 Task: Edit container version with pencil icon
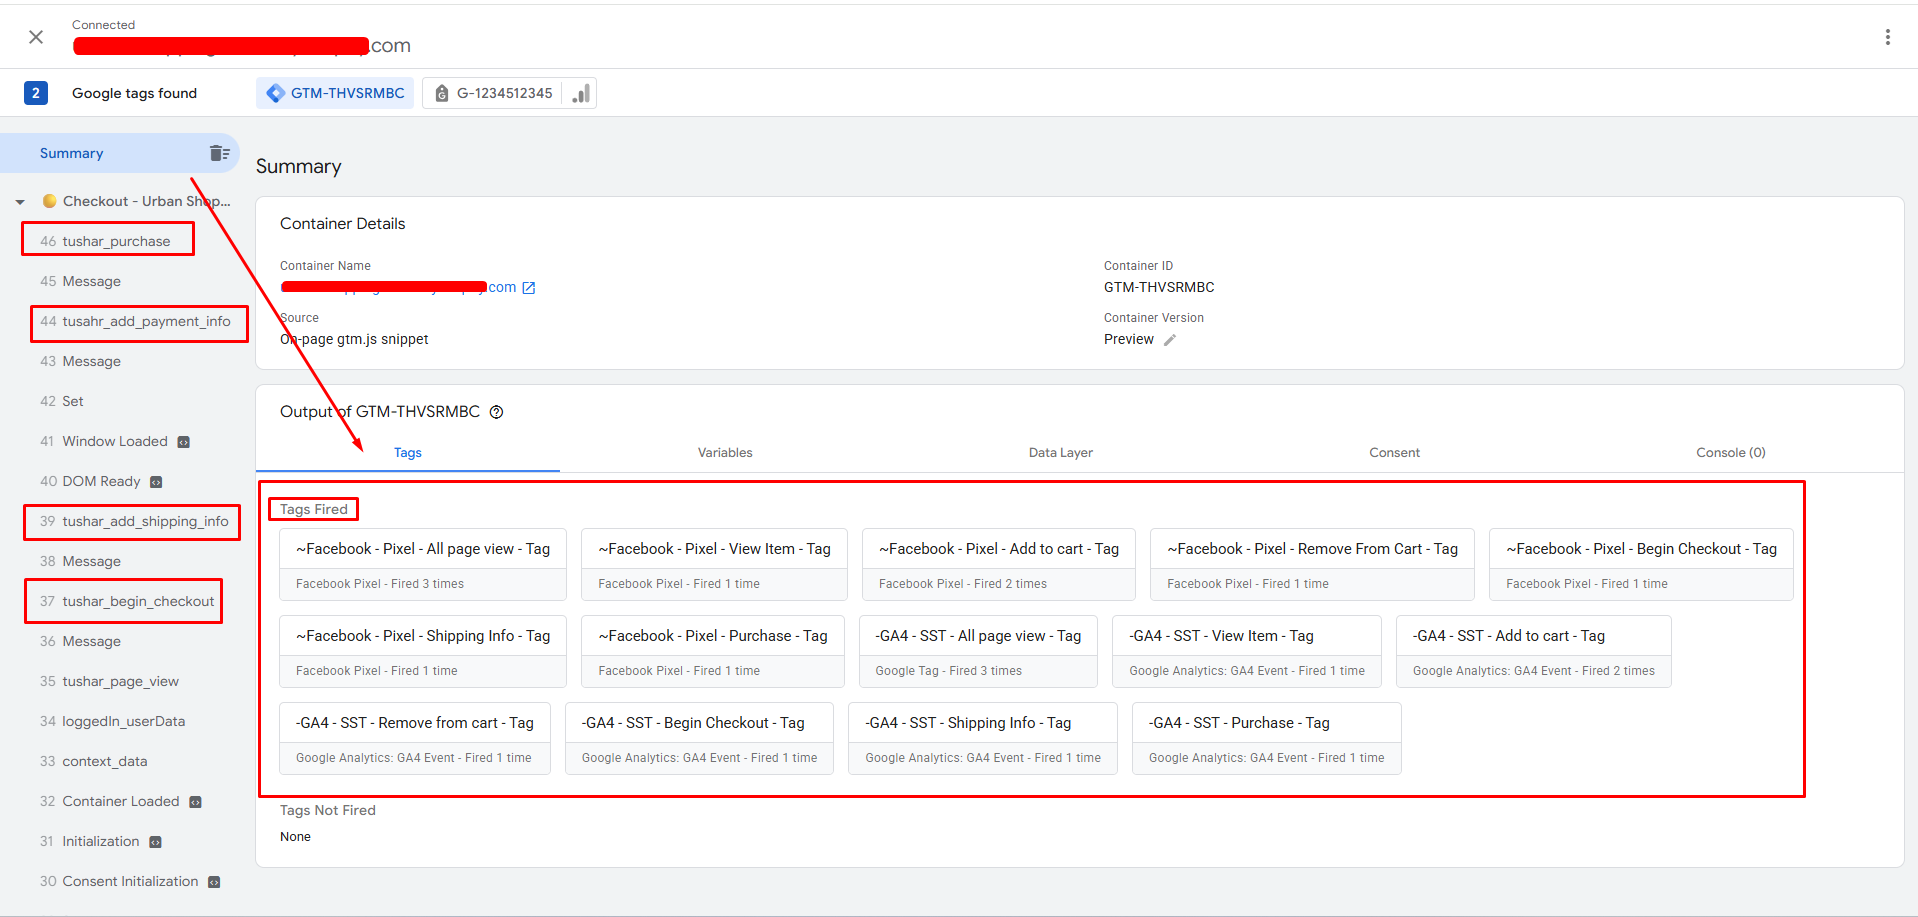(x=1169, y=340)
